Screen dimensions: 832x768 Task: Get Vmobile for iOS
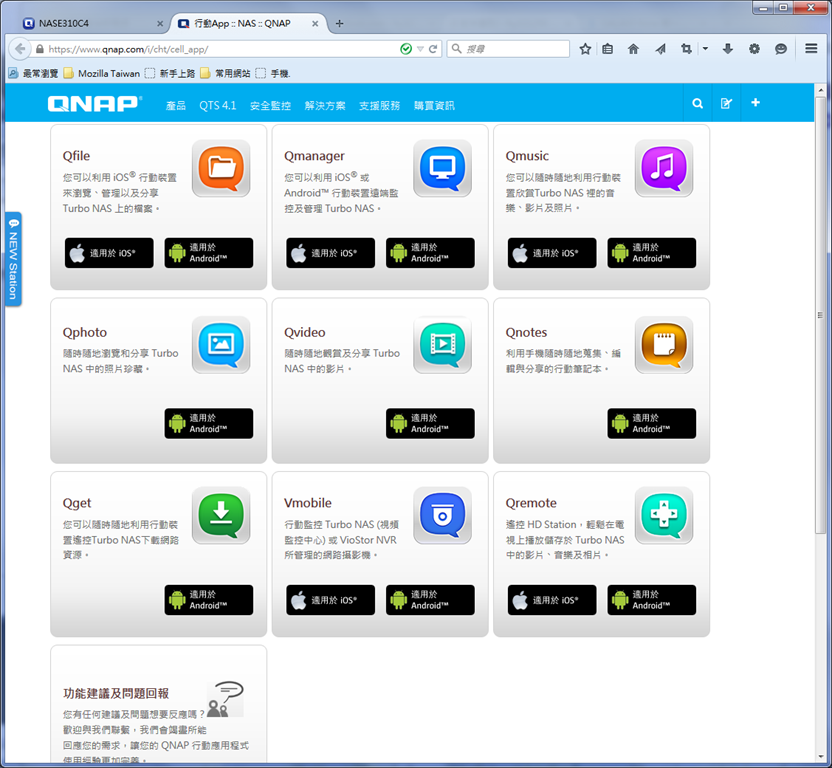331,600
